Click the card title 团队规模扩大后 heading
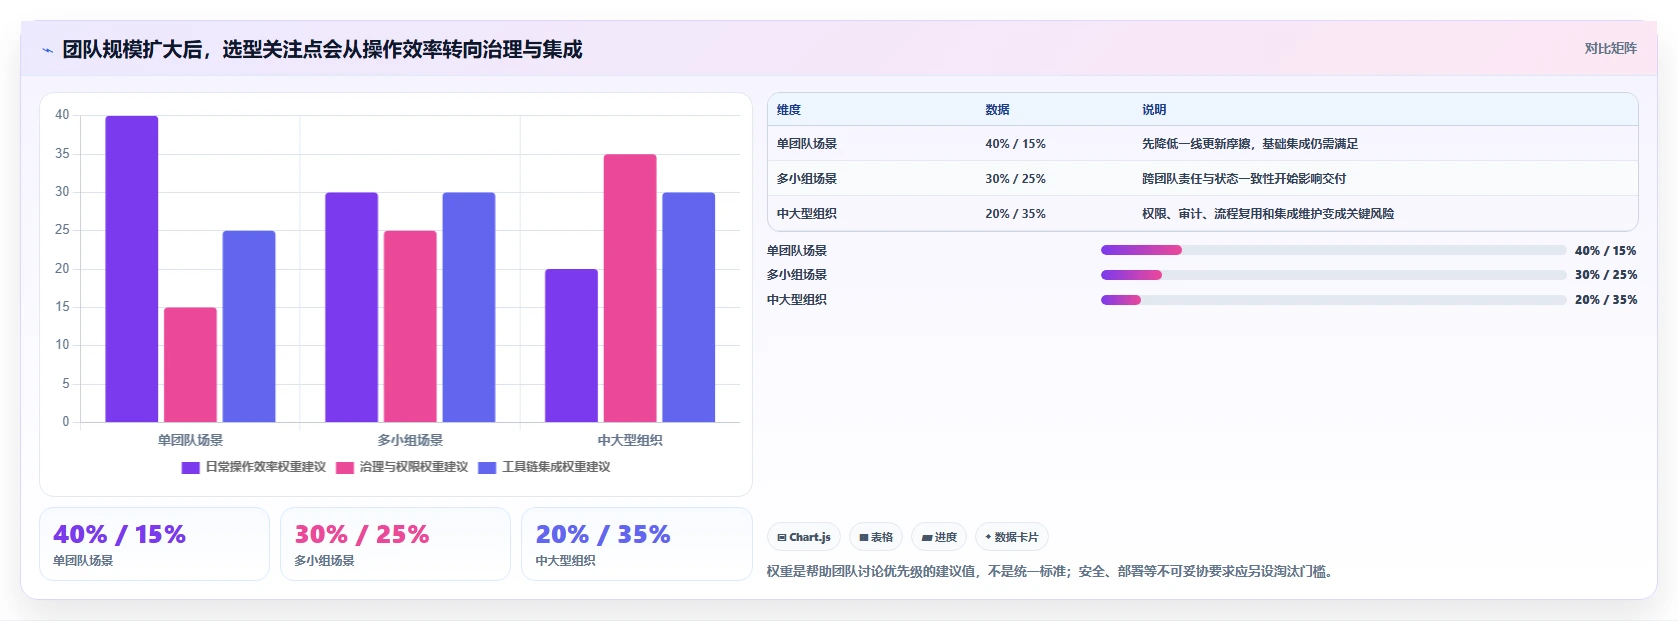This screenshot has width=1678, height=621. [x=322, y=49]
